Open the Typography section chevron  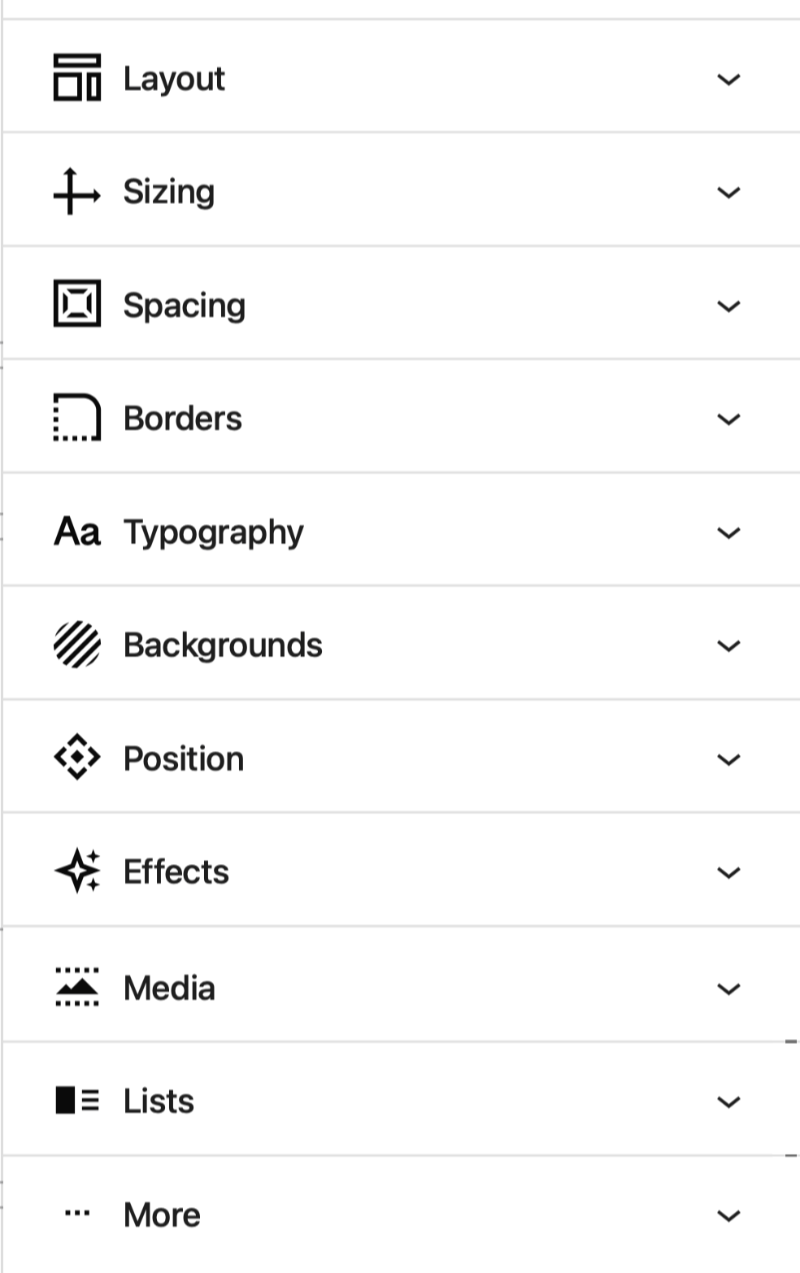pos(729,532)
